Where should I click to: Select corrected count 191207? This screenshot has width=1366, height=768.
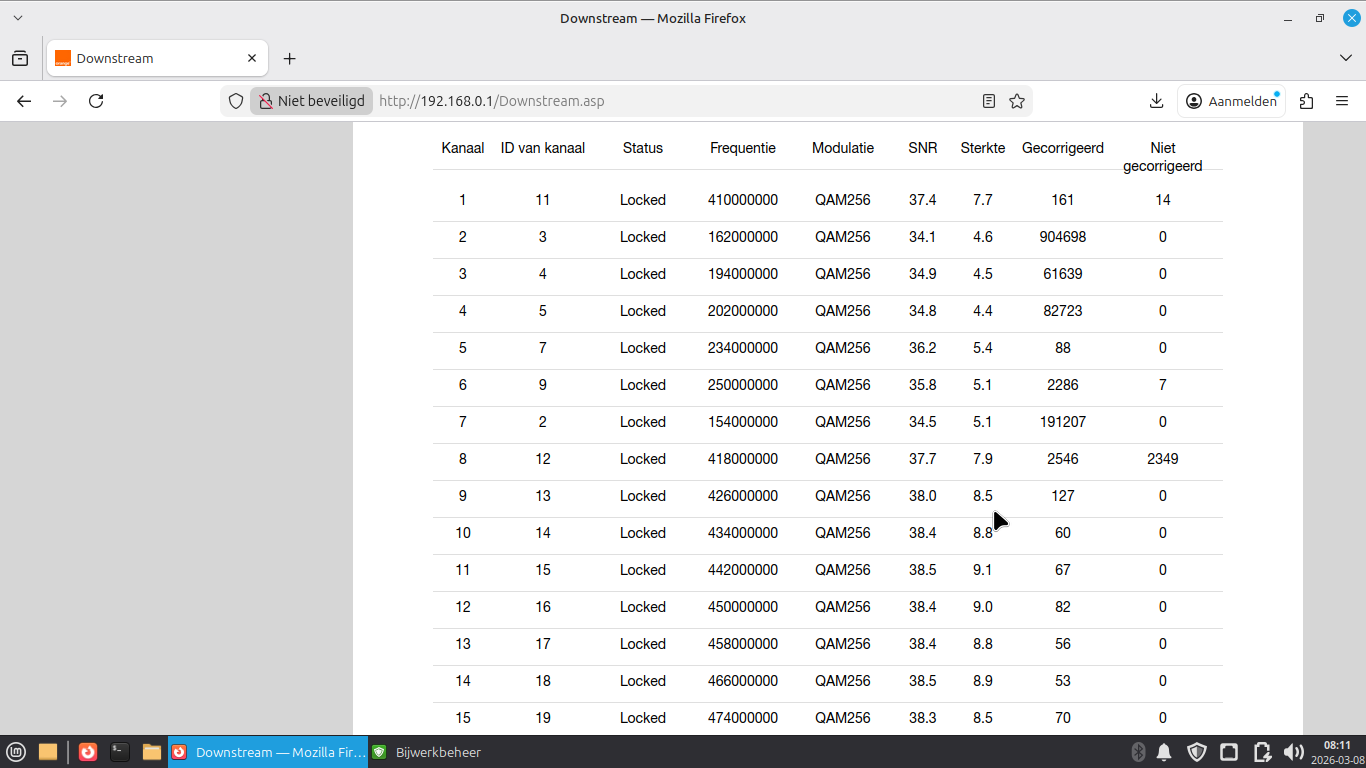point(1063,422)
